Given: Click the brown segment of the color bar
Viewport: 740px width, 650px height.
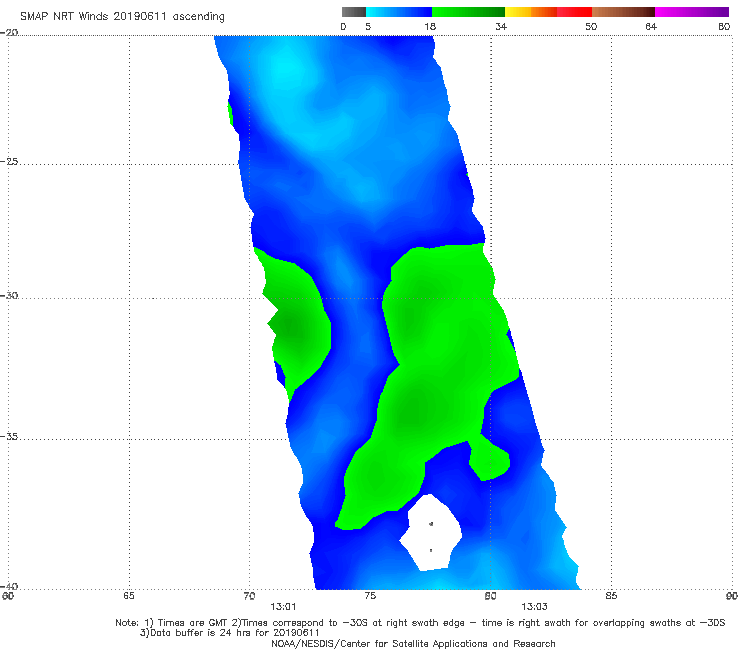Looking at the screenshot, I should coord(623,12).
